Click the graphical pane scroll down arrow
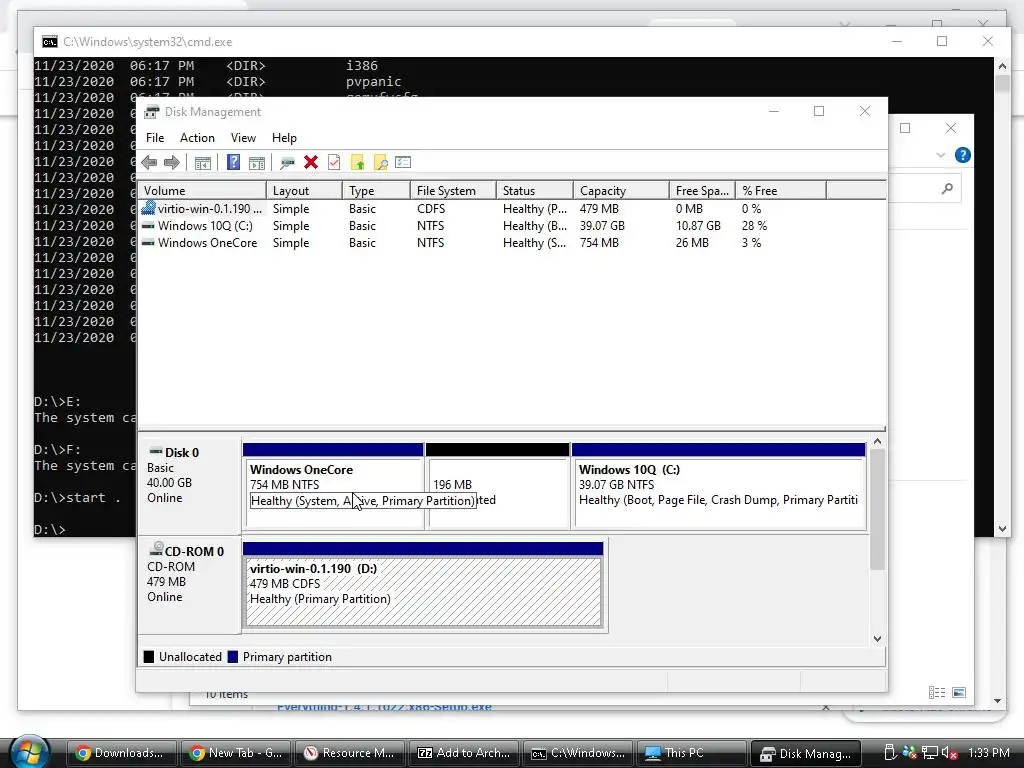The image size is (1024, 768). coord(878,639)
